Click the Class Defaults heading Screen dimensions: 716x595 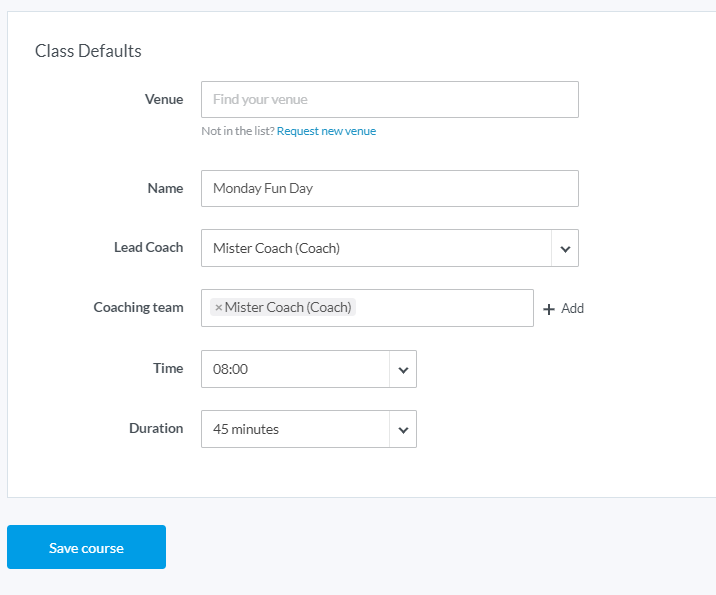[88, 51]
